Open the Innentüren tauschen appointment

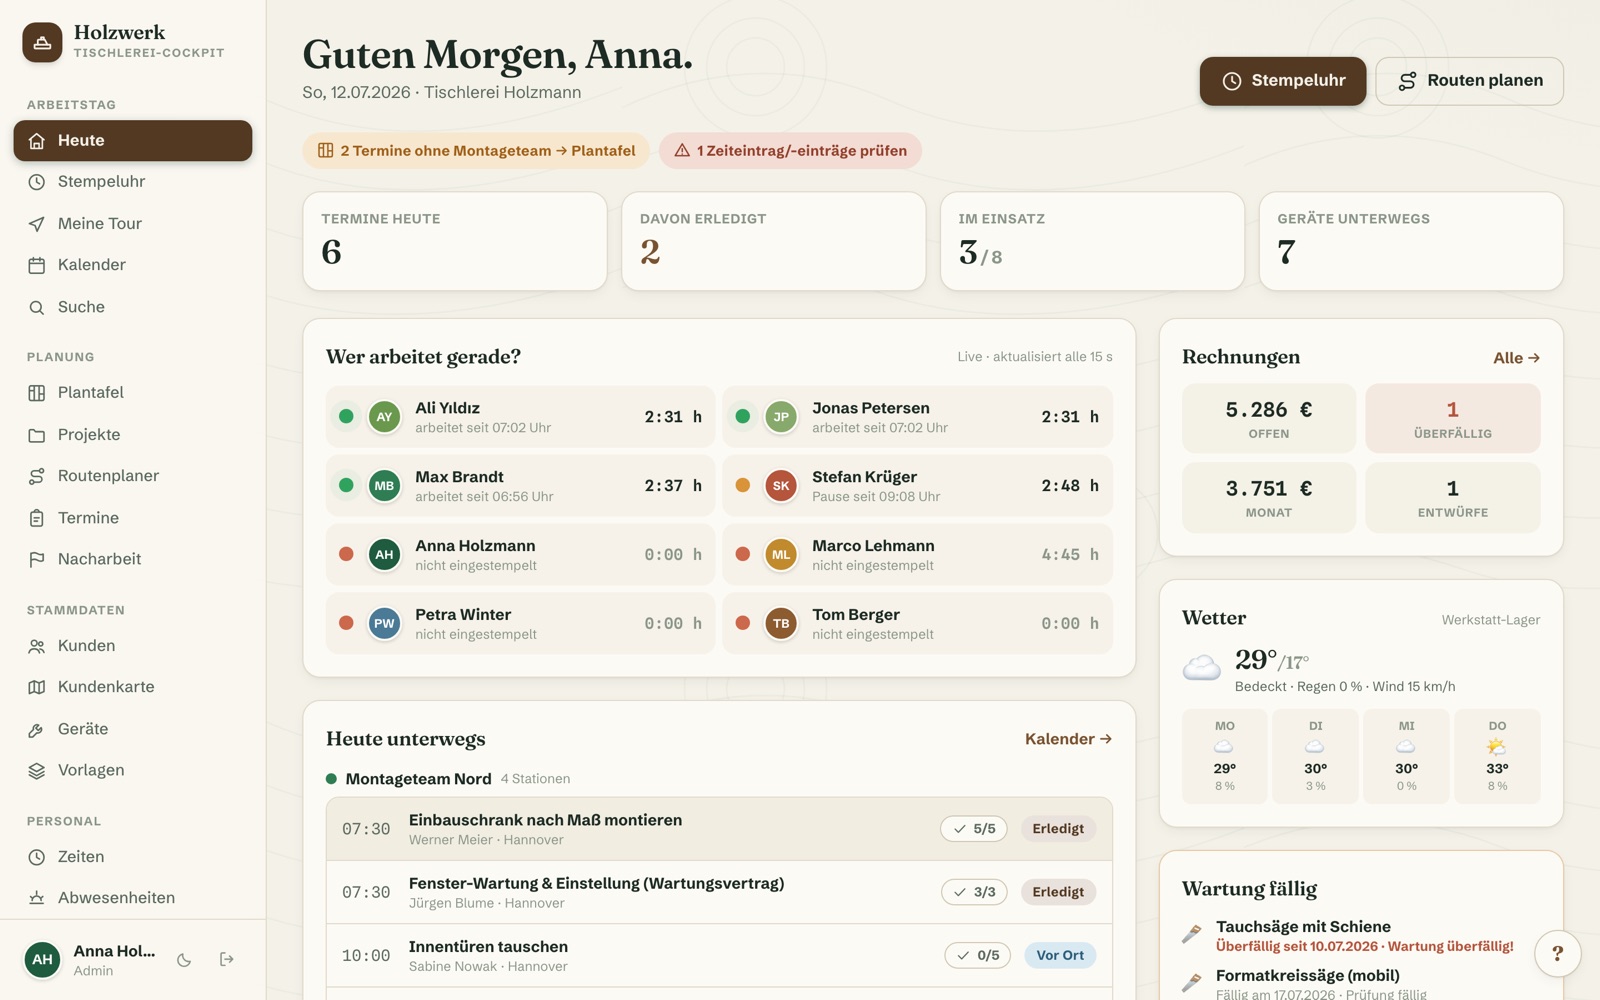pyautogui.click(x=719, y=956)
